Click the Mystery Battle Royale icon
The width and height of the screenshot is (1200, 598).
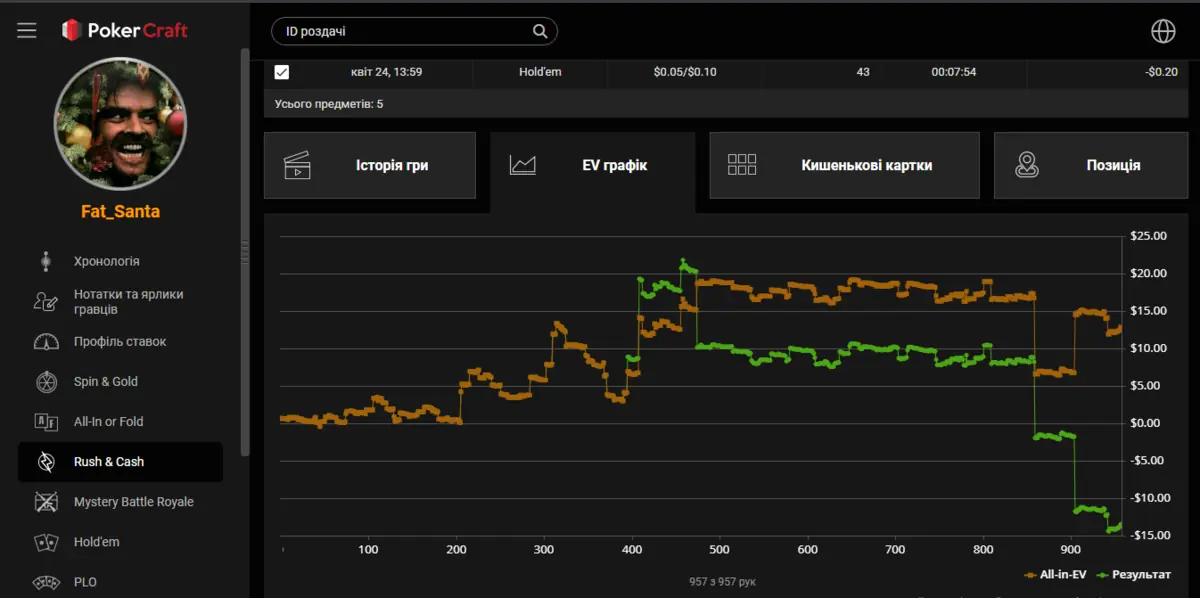(46, 502)
